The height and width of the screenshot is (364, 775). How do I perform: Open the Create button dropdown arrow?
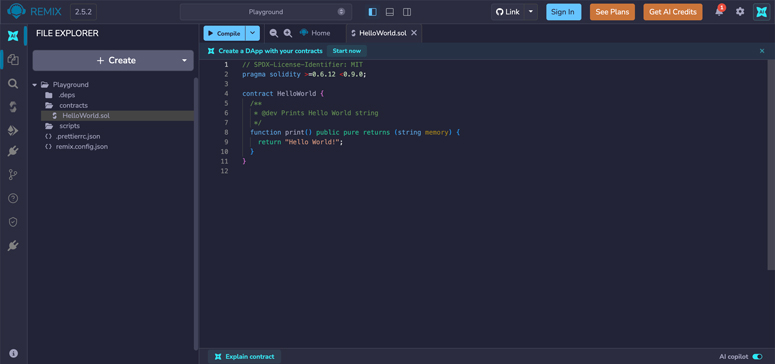coord(184,60)
